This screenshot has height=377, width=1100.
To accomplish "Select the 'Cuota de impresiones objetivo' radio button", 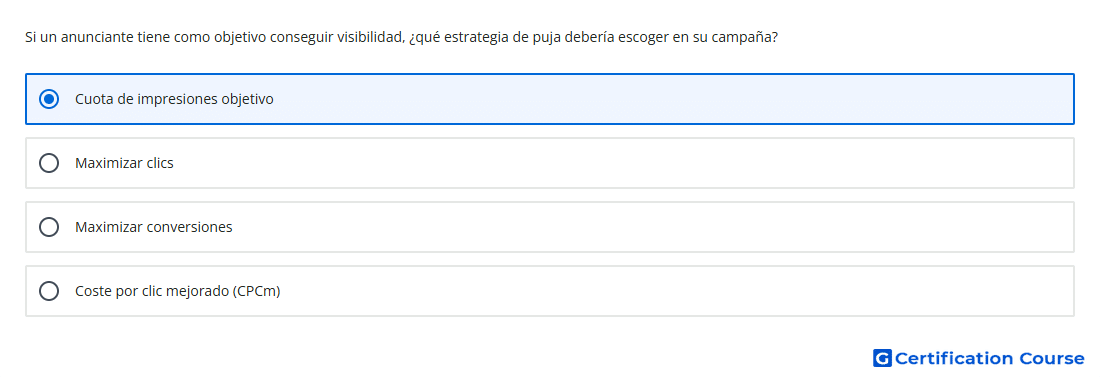I will pos(49,99).
